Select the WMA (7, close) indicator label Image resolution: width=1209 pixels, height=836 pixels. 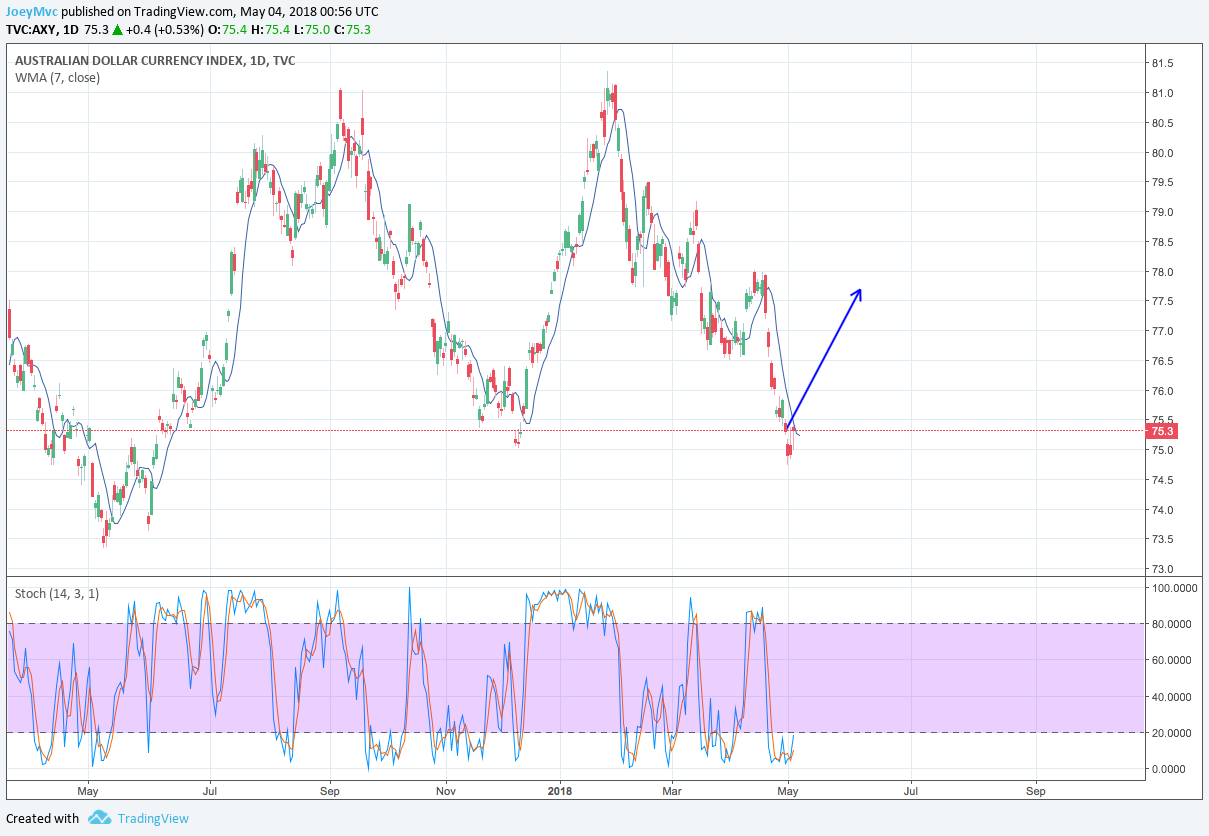57,77
